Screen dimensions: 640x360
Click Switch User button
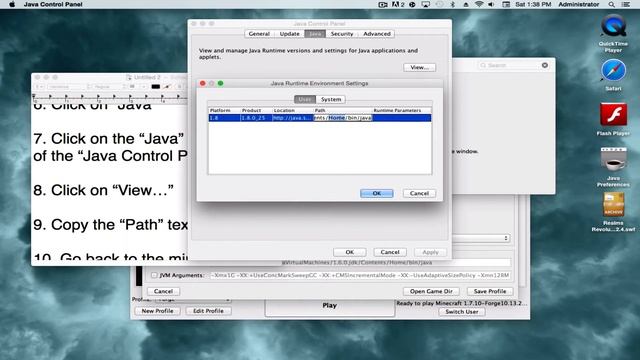[x=462, y=312]
